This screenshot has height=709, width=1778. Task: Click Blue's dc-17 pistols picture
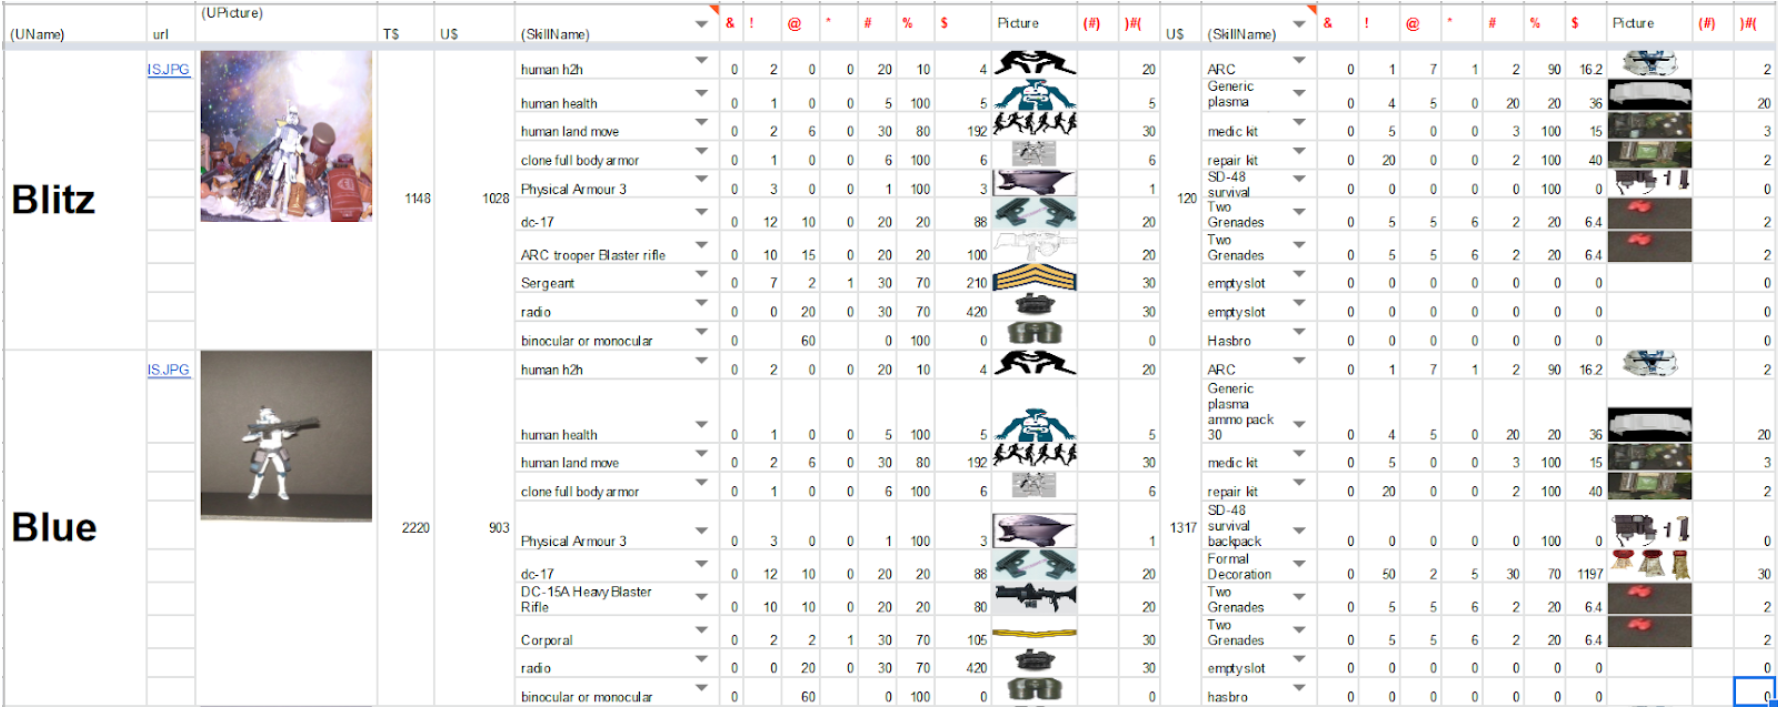pyautogui.click(x=1034, y=566)
